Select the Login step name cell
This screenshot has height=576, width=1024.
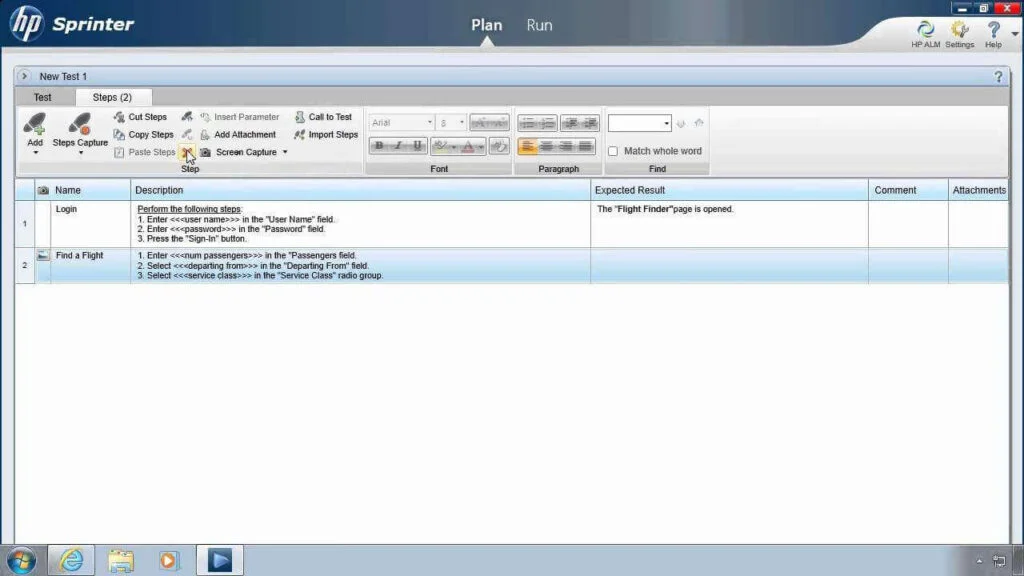point(90,224)
